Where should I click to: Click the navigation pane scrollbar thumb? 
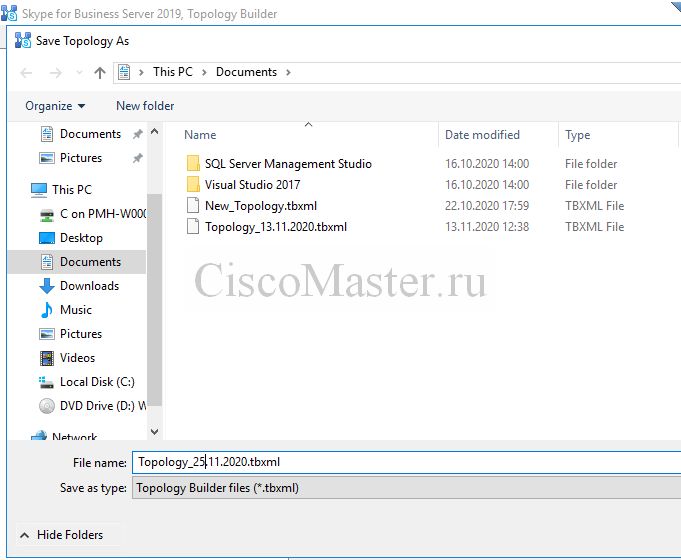[155, 300]
